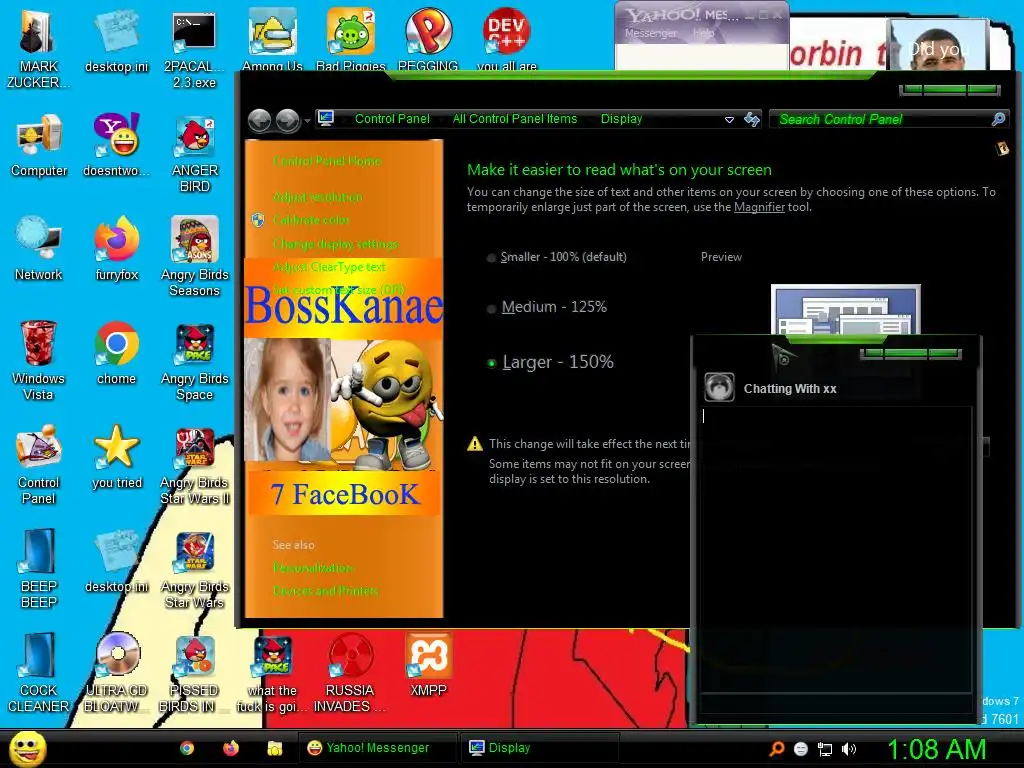Open the DEV C++ 'you all are' shortcut
Screen dimensions: 1024x768
(507, 38)
